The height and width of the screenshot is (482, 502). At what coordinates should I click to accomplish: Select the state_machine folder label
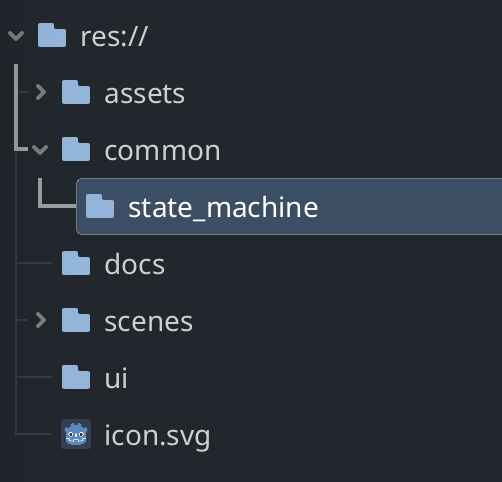tap(223, 207)
